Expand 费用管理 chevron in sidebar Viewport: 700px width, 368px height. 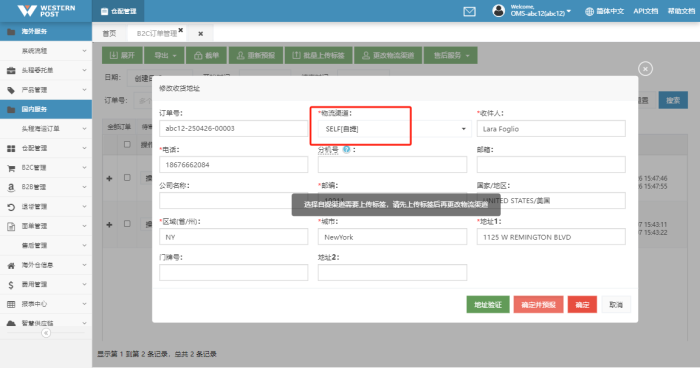coord(84,284)
